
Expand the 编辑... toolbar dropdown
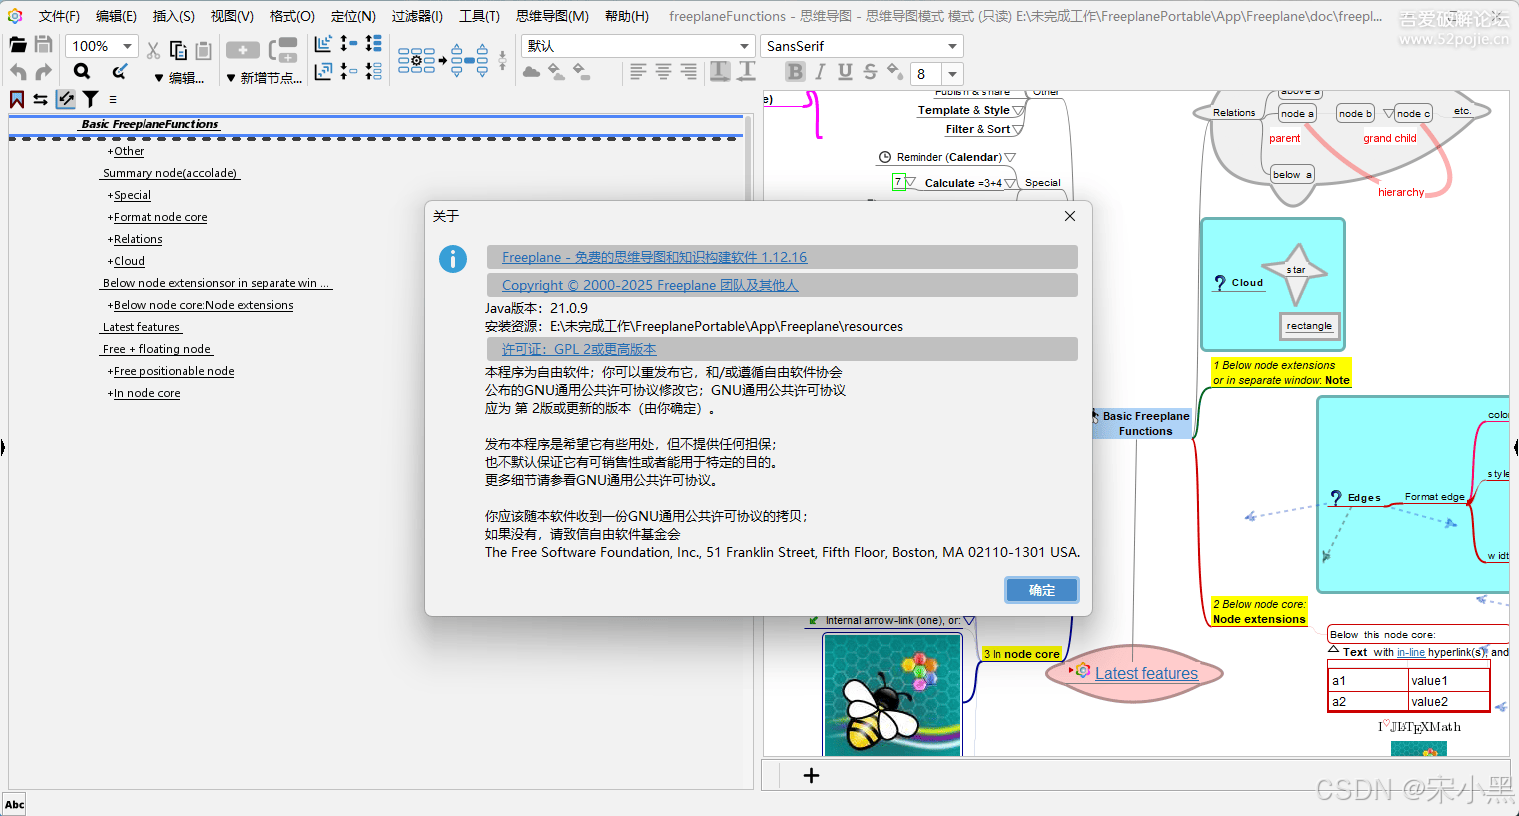179,78
